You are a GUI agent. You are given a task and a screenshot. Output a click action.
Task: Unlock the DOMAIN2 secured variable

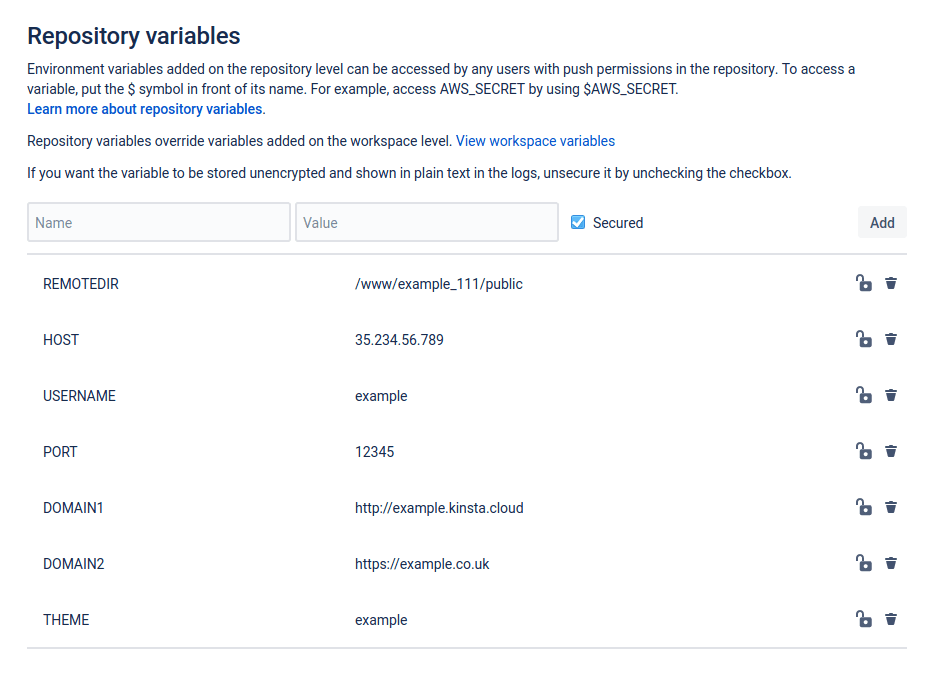click(x=864, y=563)
